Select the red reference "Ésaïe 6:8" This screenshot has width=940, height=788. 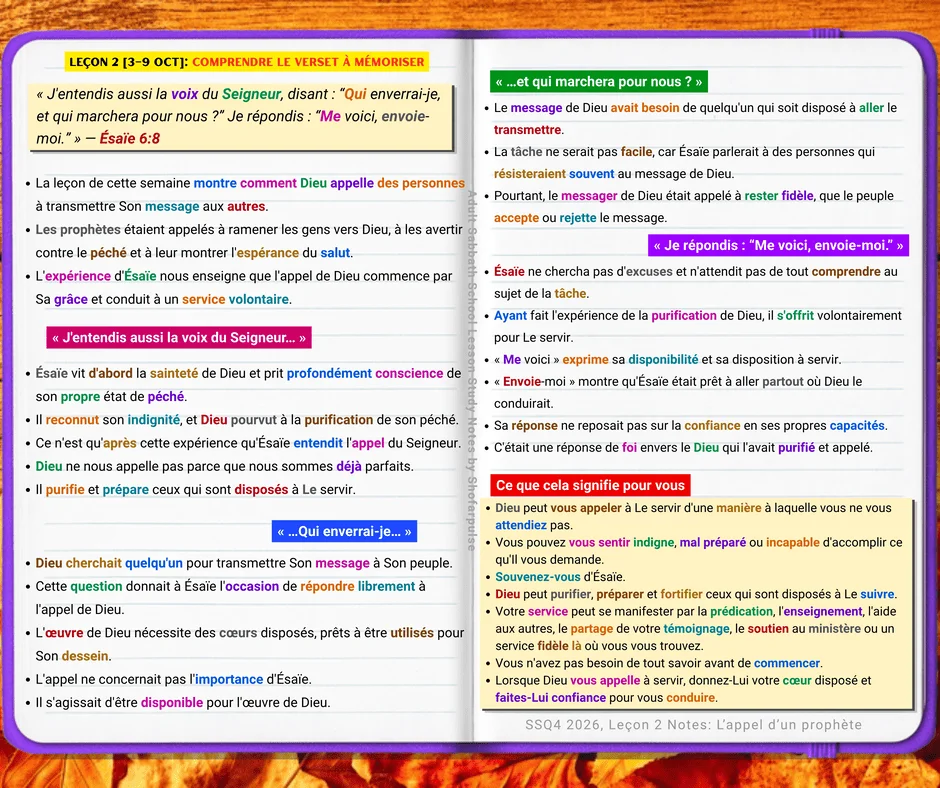[129, 139]
